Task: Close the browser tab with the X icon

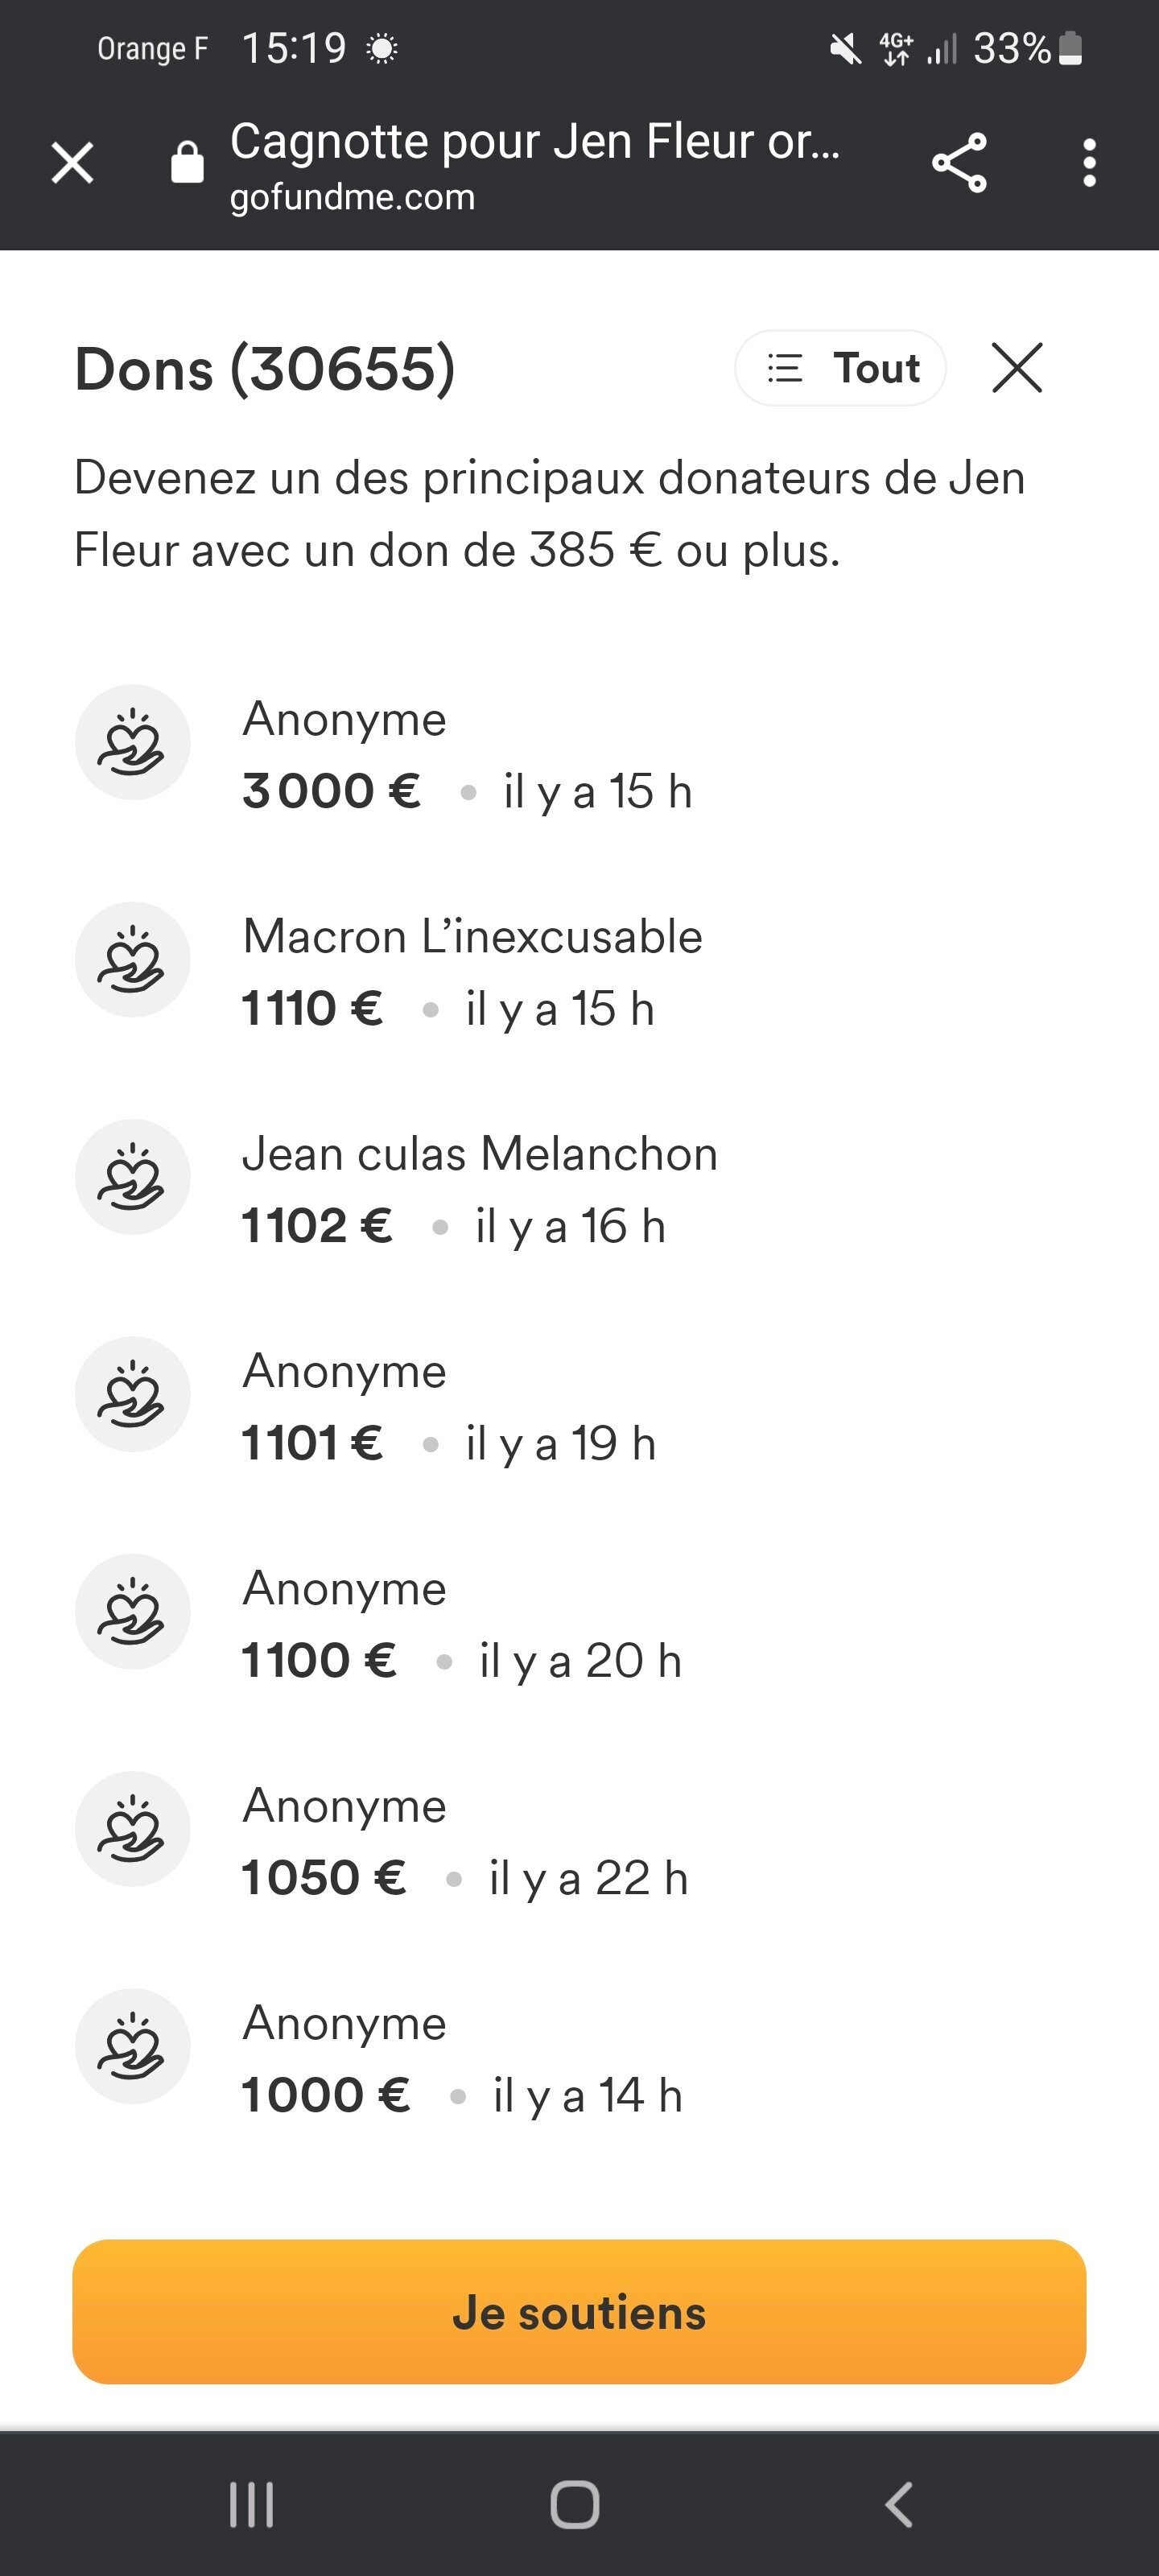Action: click(x=72, y=162)
